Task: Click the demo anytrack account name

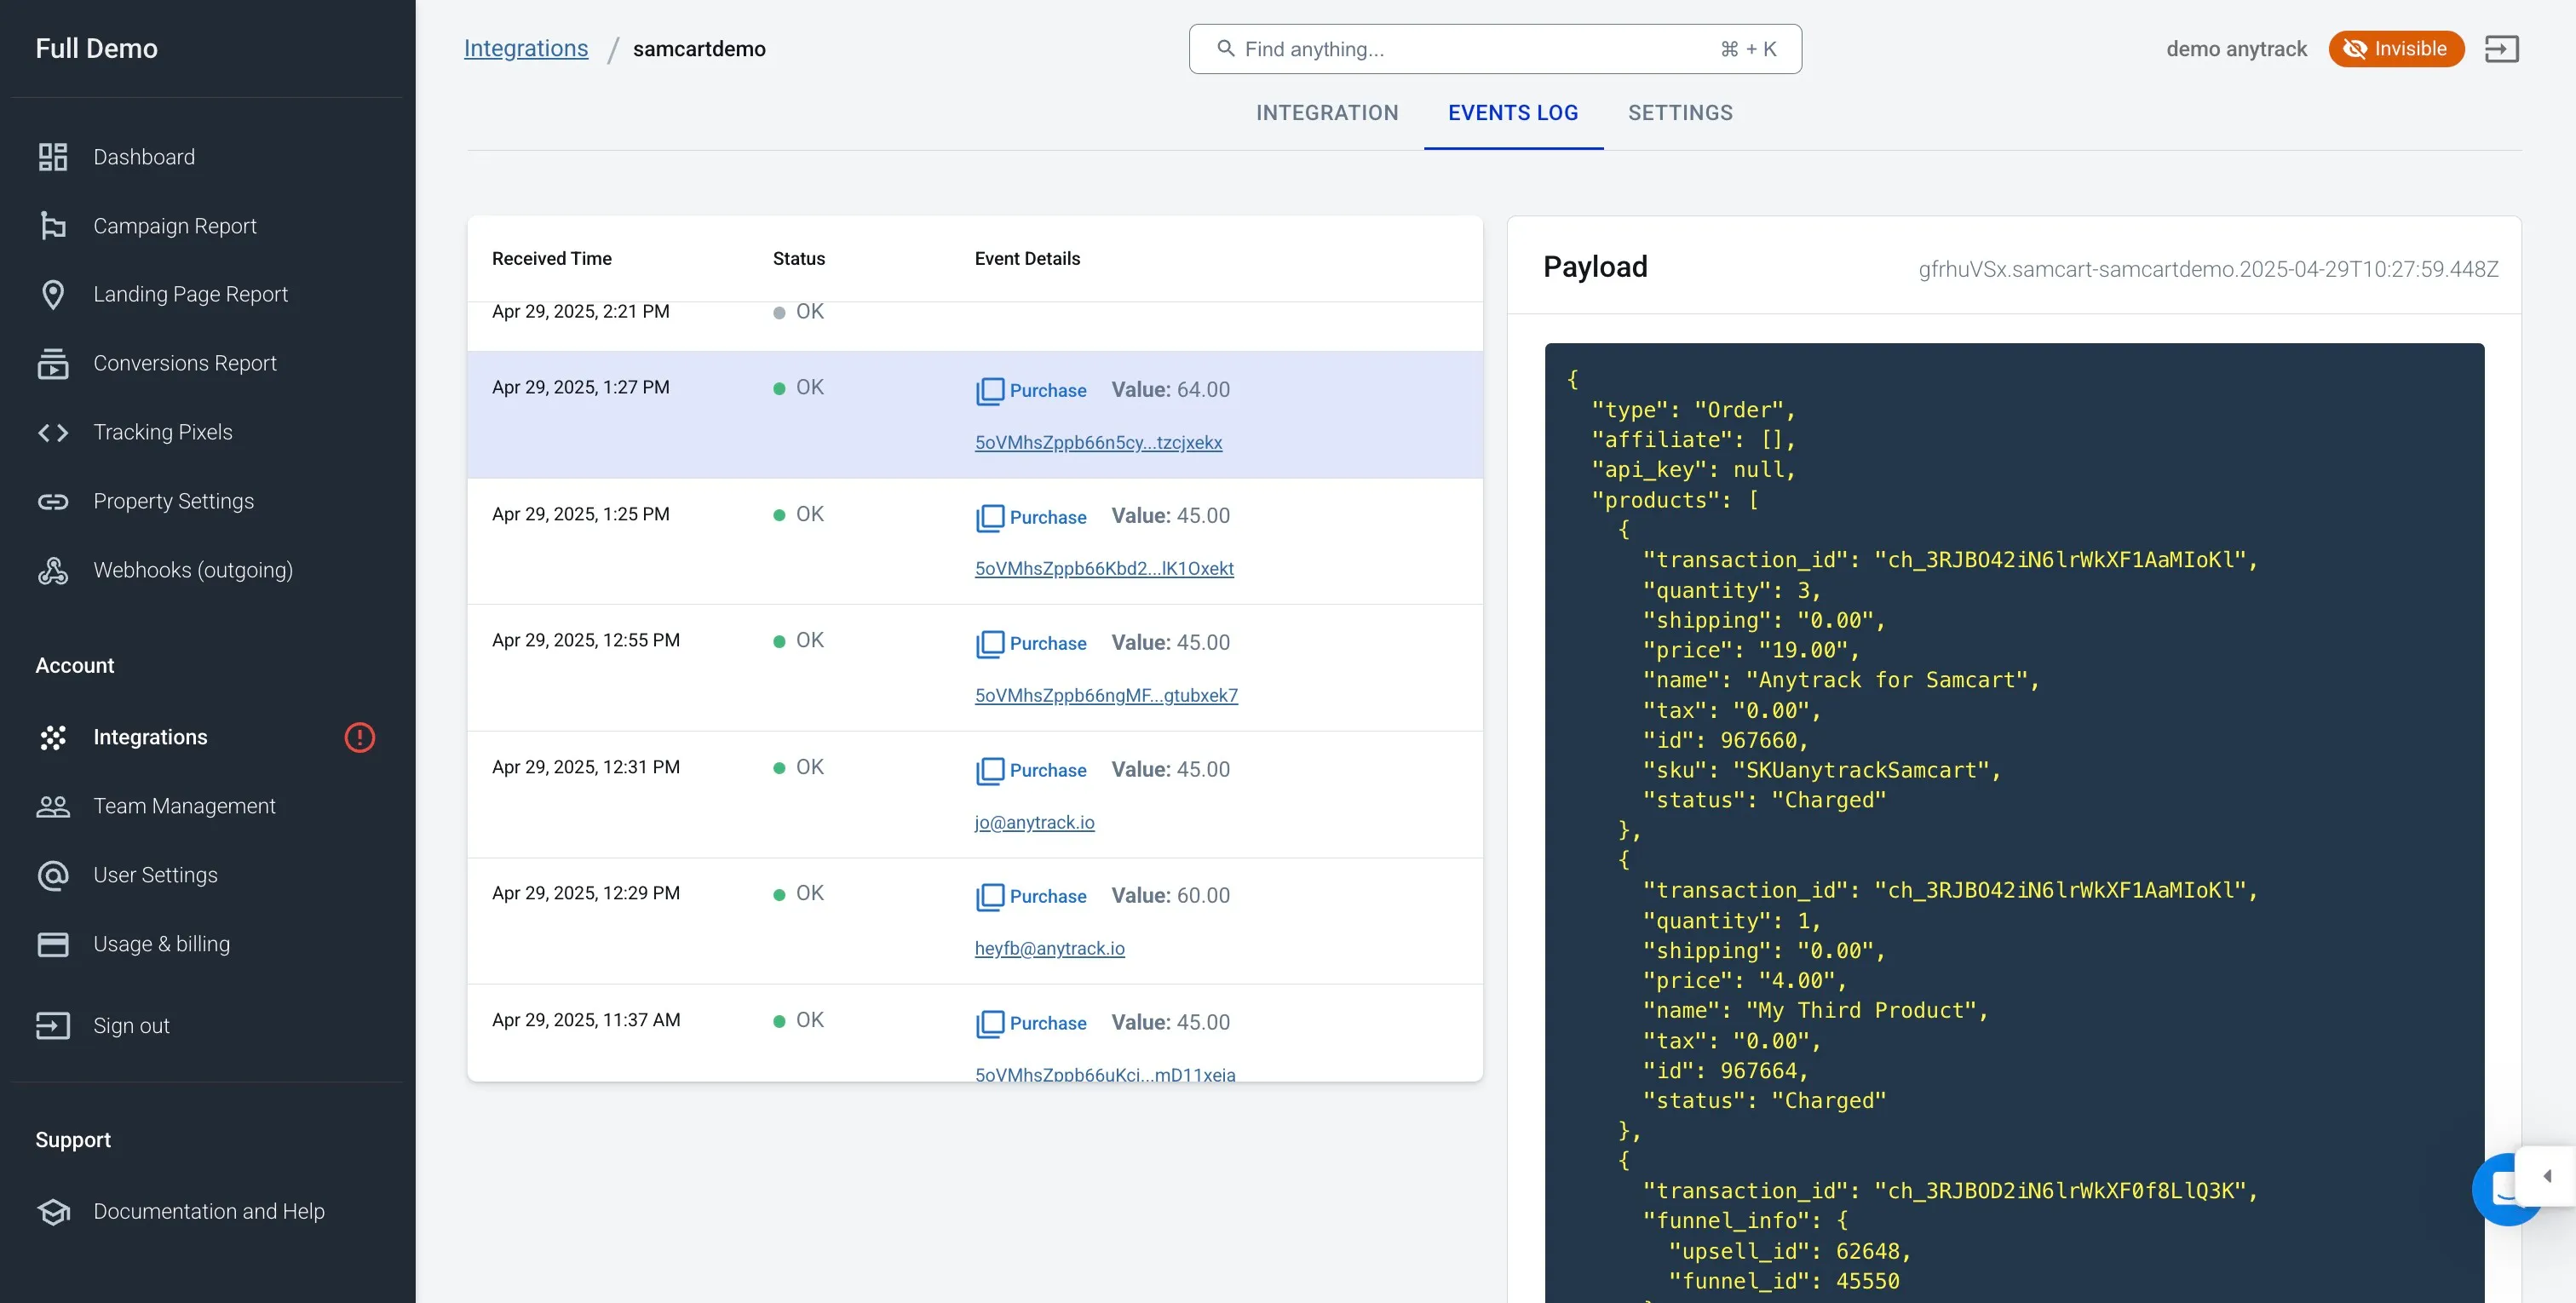Action: tap(2236, 49)
